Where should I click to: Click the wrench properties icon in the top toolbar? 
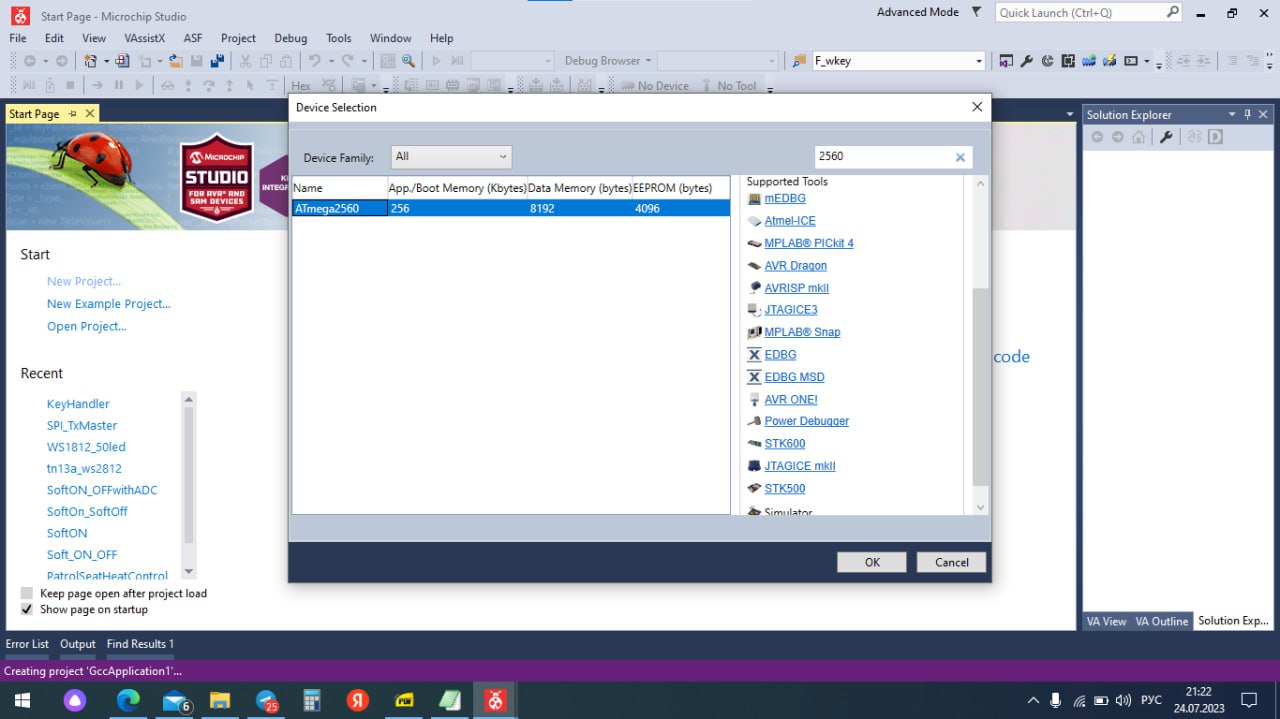pyautogui.click(x=1027, y=61)
